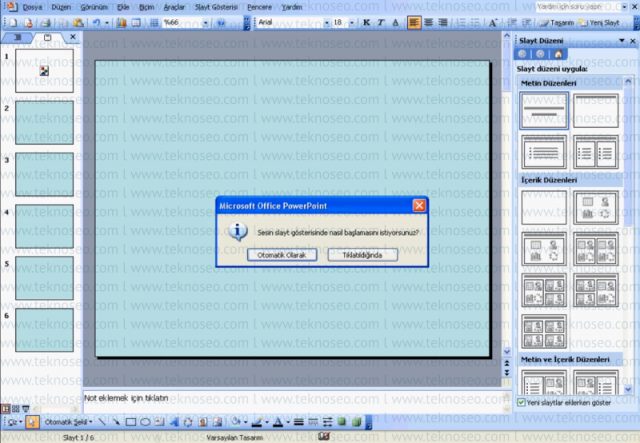Click the Line color icon
This screenshot has width=640, height=443.
[257, 422]
